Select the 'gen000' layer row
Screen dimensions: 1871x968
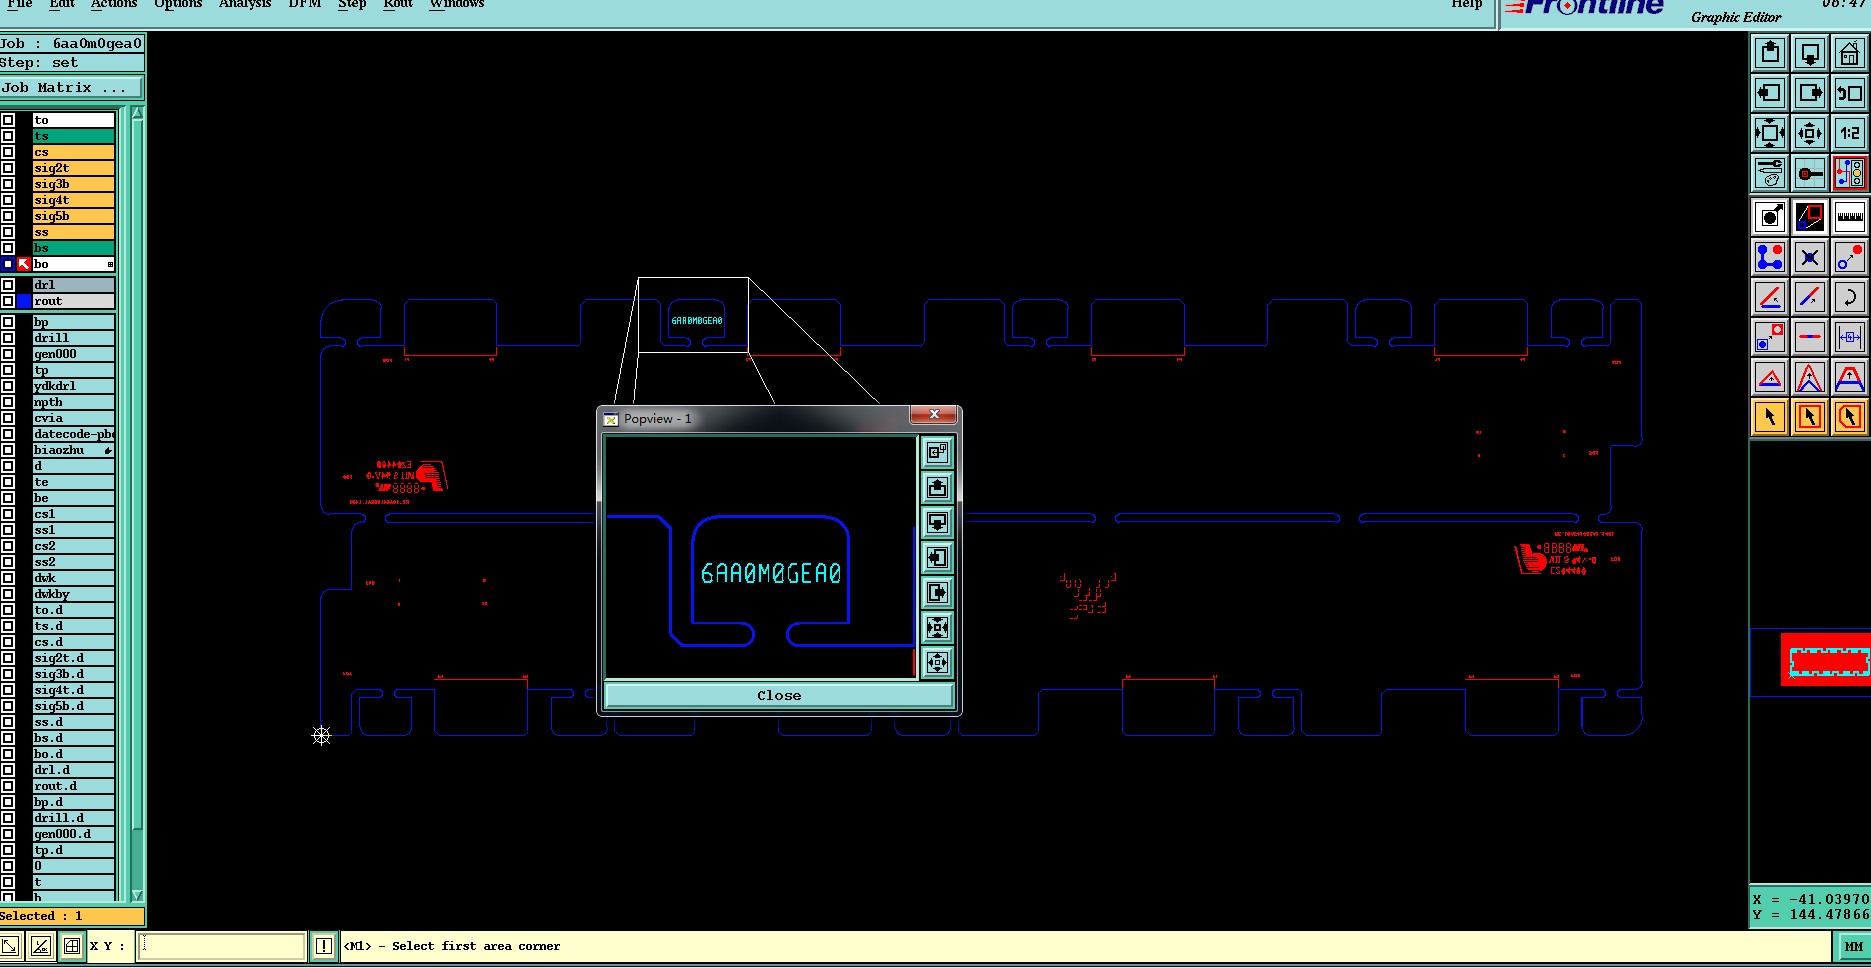73,354
